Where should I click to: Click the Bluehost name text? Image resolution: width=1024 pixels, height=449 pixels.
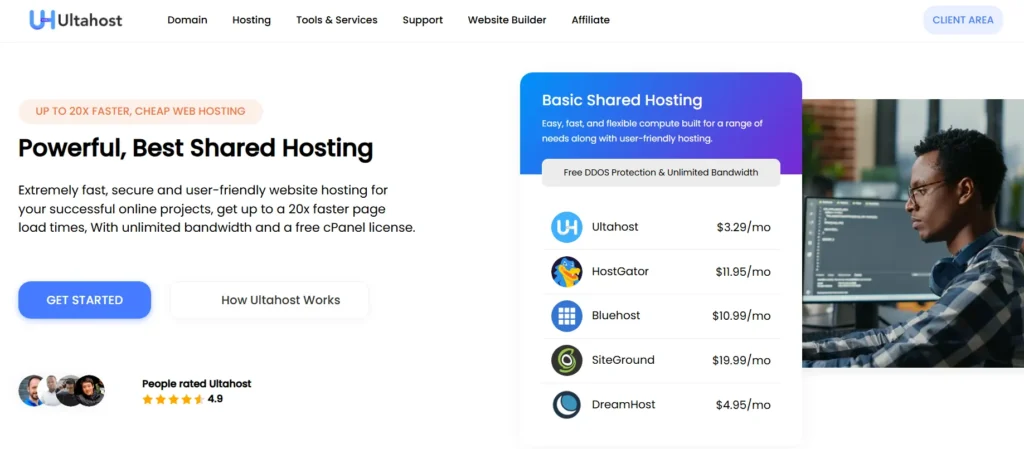tap(616, 315)
